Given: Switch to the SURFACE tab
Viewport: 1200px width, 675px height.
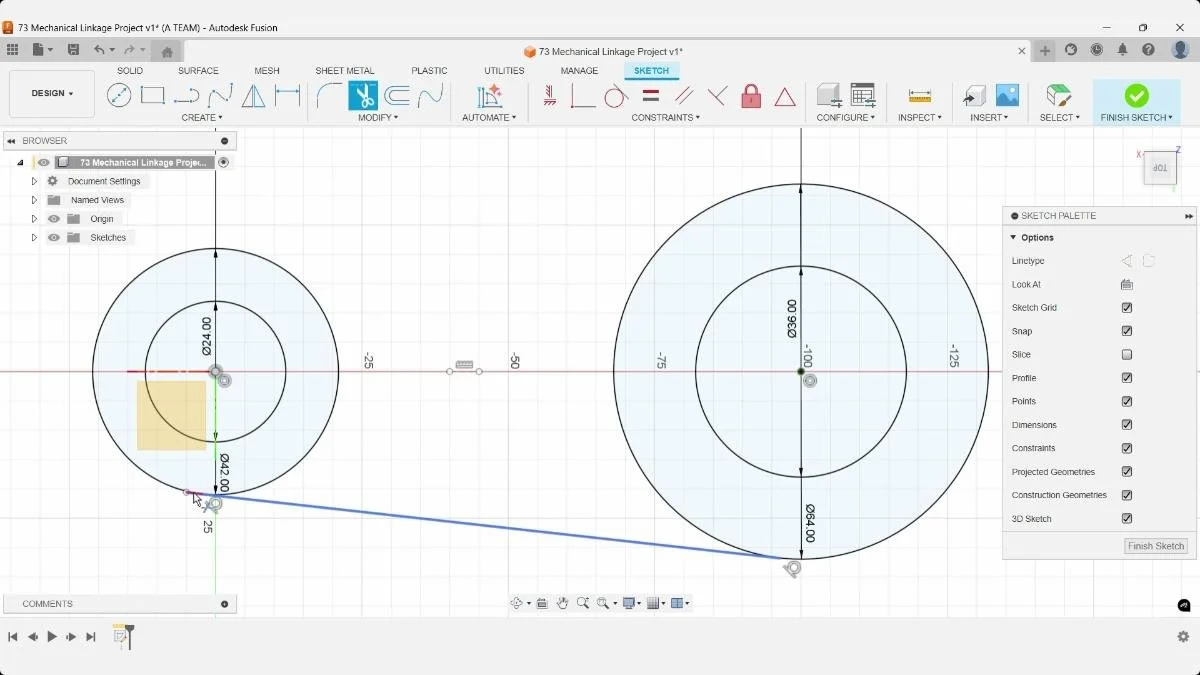Looking at the screenshot, I should click(198, 71).
